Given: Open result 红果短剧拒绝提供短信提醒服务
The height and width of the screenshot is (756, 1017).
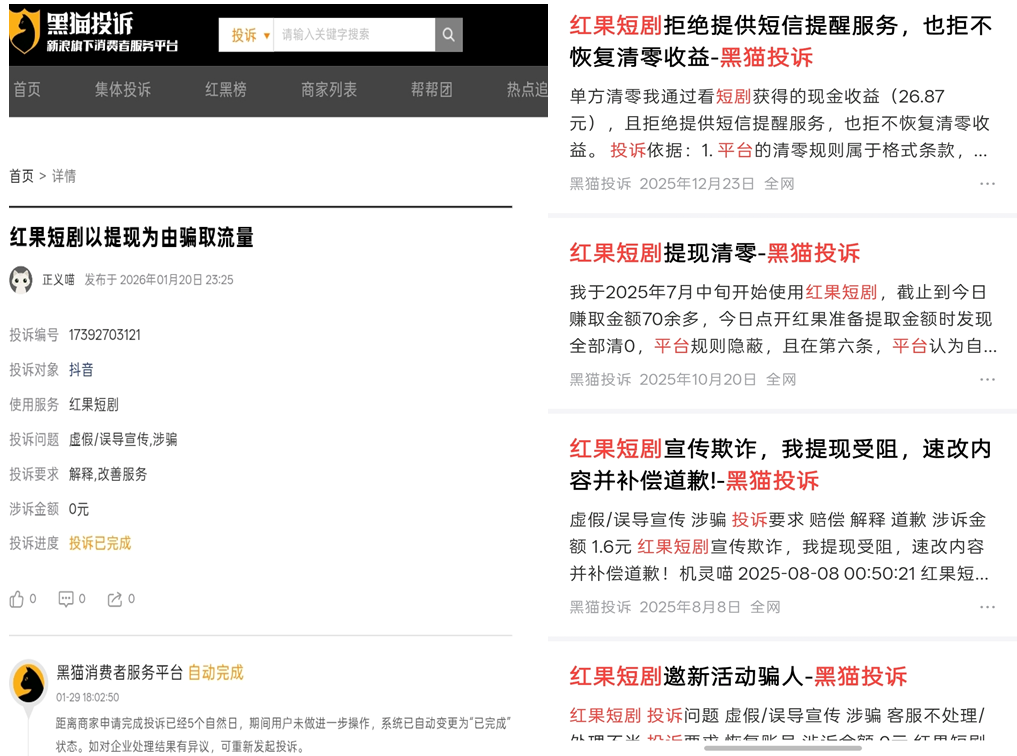Looking at the screenshot, I should tap(781, 41).
